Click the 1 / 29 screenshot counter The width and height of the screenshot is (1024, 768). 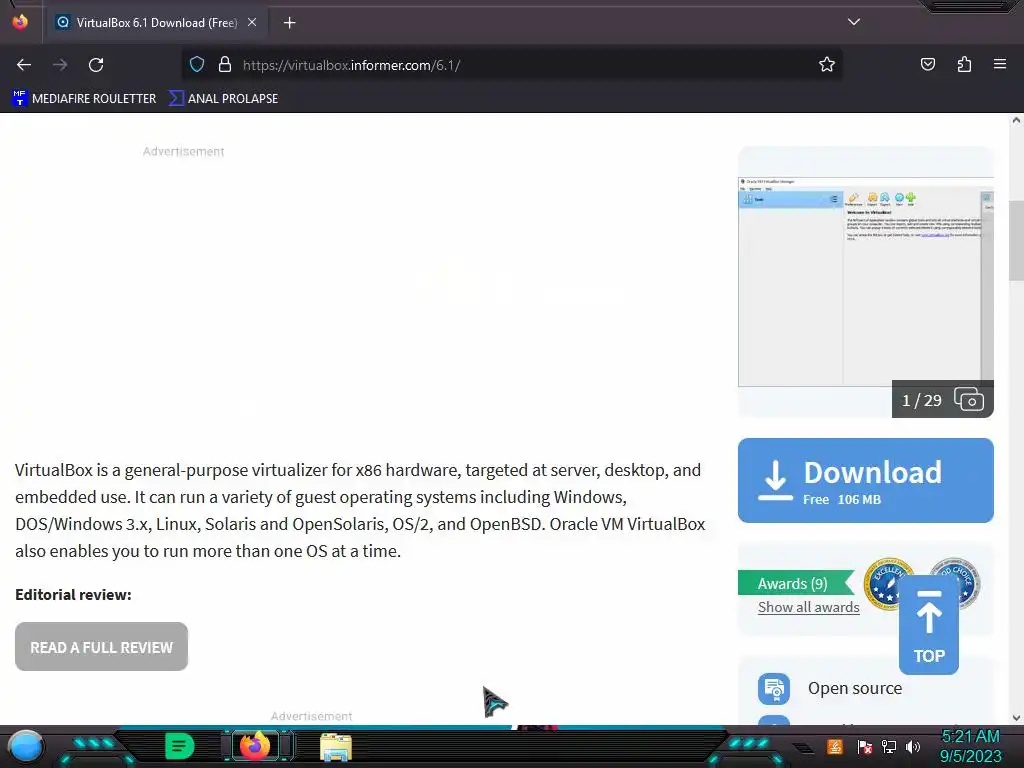(x=921, y=400)
